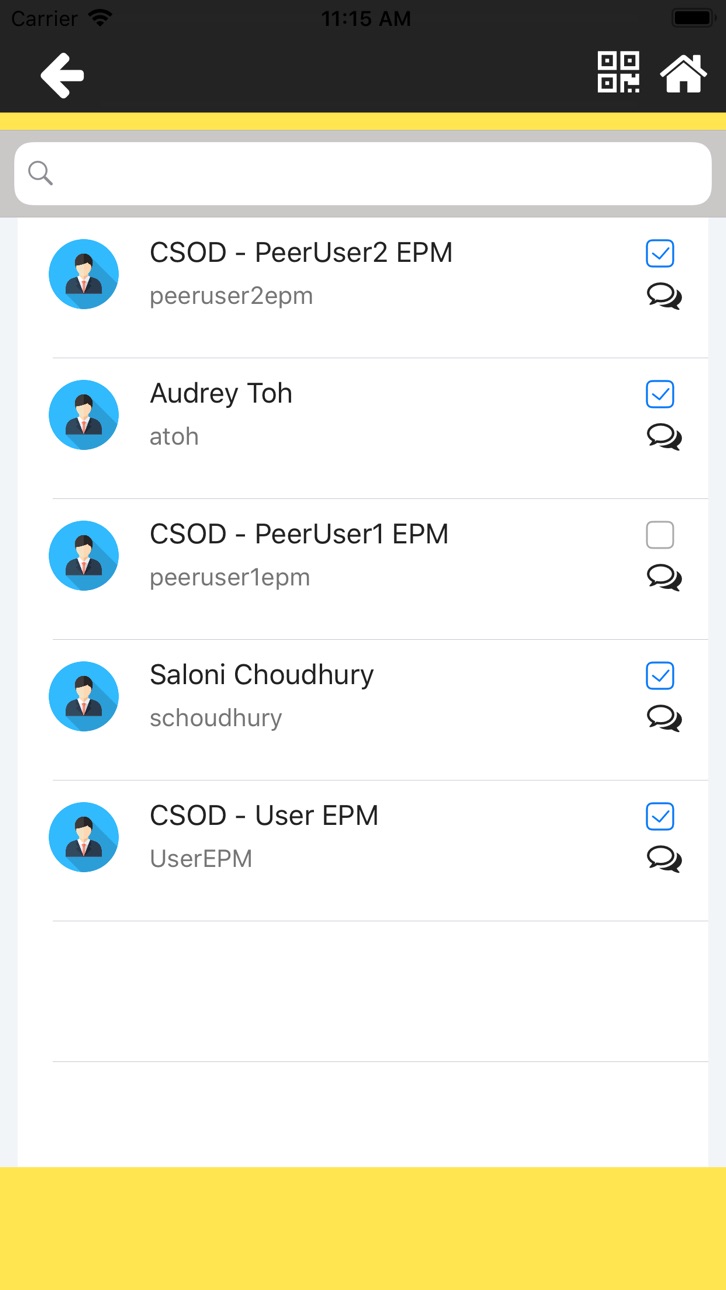Uncheck the Audrey Toh checkbox
Screen dimensions: 726x1290
(x=660, y=395)
